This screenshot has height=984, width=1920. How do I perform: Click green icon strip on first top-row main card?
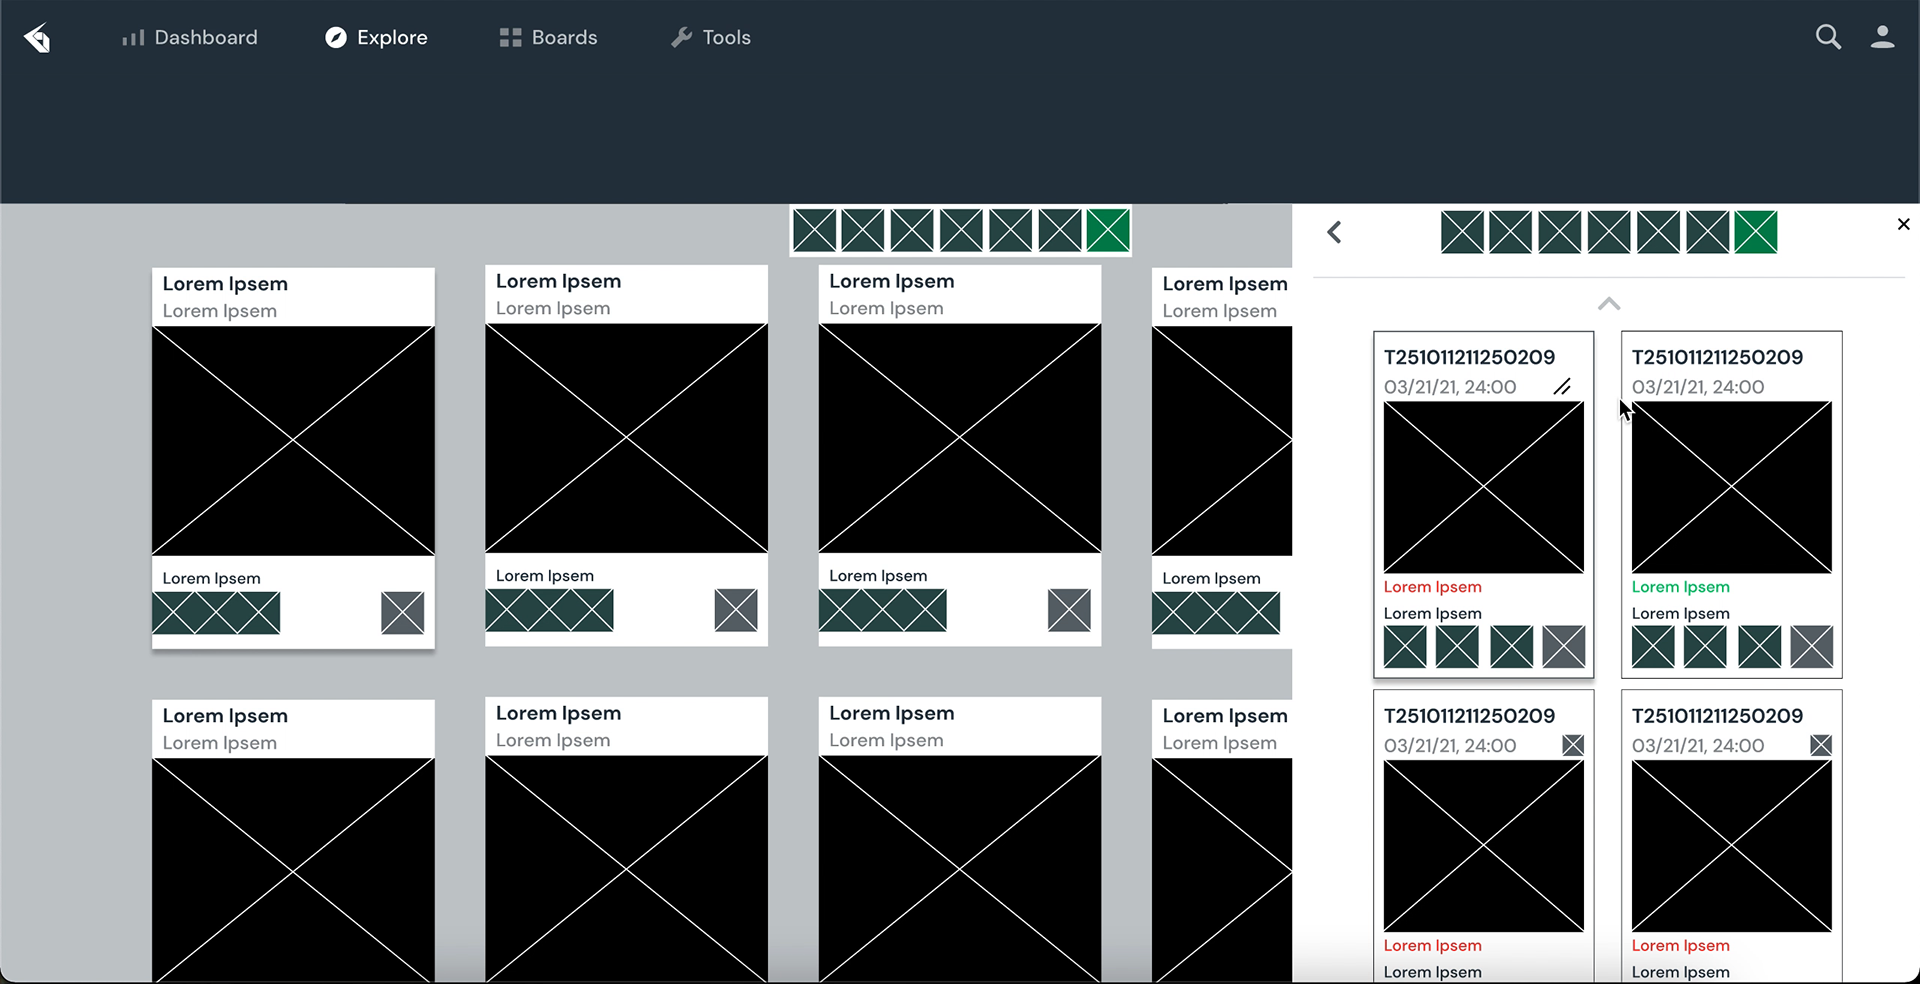pyautogui.click(x=216, y=613)
